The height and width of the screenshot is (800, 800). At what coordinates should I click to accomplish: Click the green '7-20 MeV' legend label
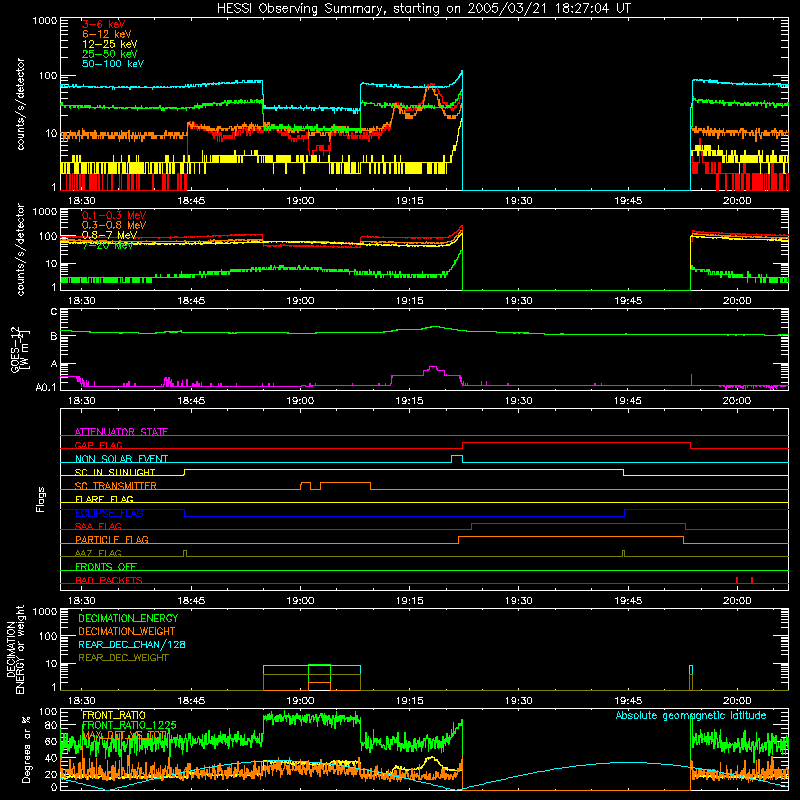click(x=108, y=245)
